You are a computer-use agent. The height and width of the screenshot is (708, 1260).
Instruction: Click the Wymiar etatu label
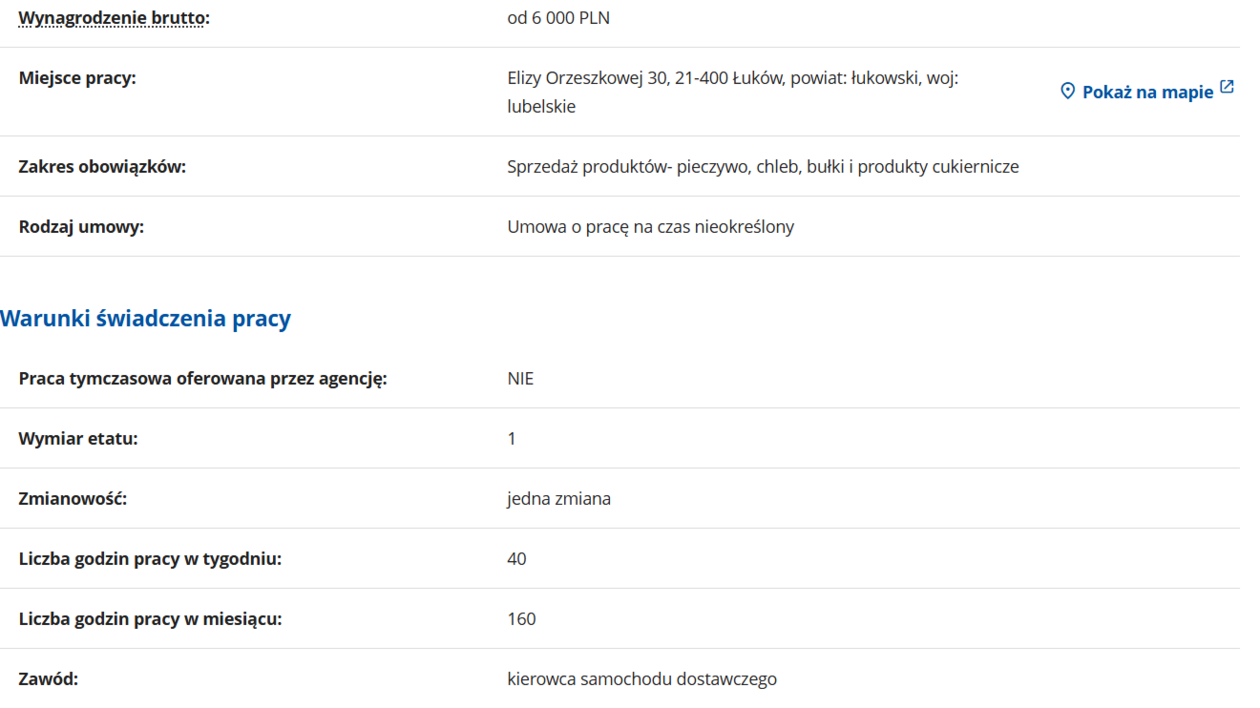(x=78, y=439)
